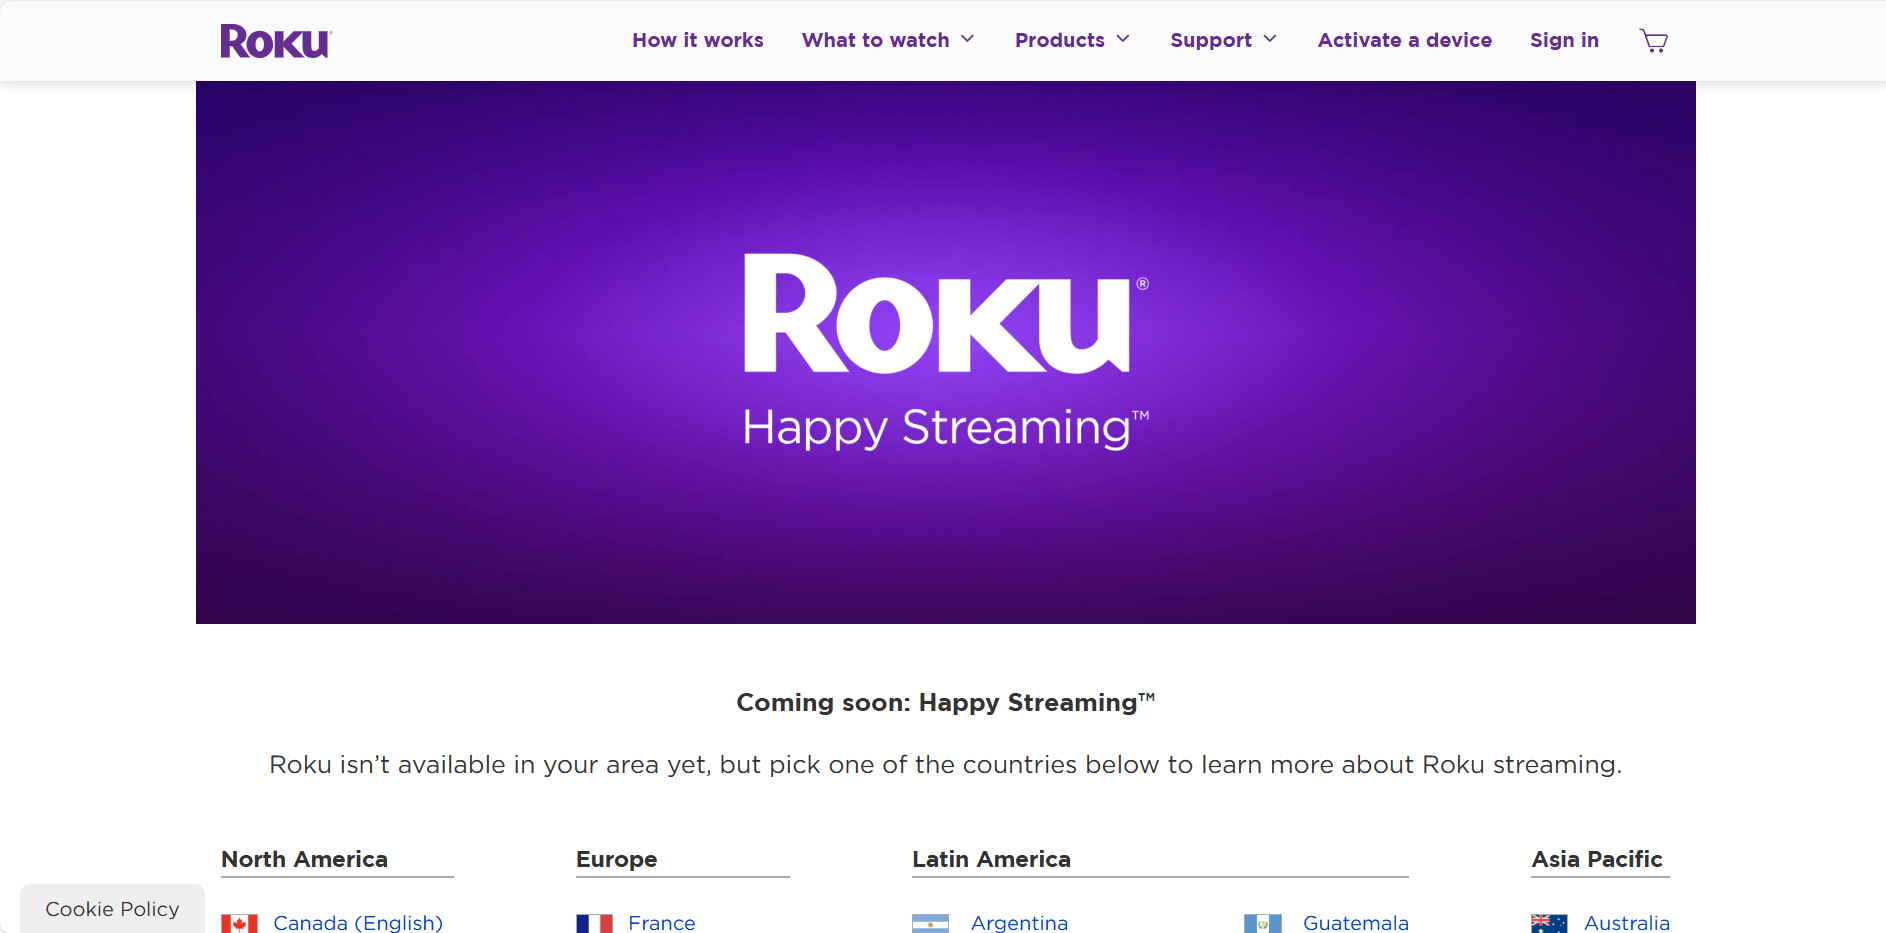Viewport: 1886px width, 933px height.
Task: Expand the What to watch dropdown
Action: (x=888, y=40)
